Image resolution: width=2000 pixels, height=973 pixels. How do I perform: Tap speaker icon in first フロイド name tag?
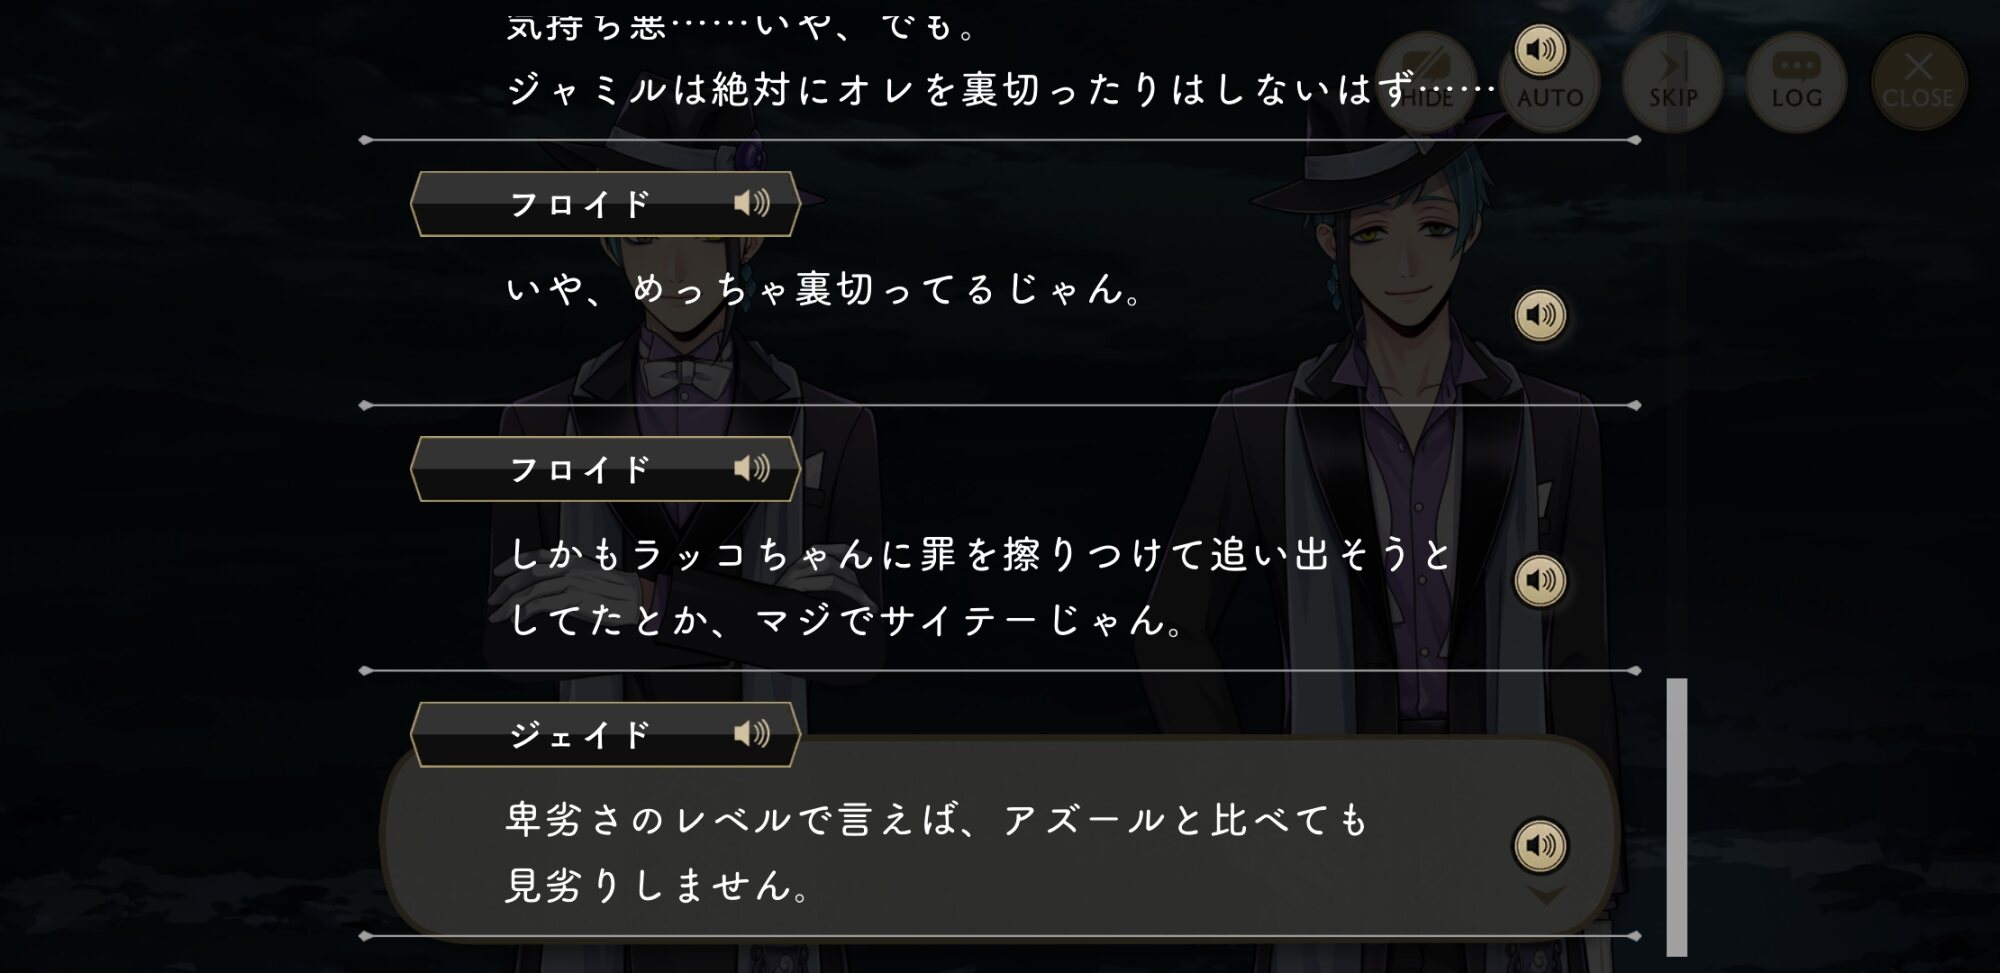(x=752, y=204)
